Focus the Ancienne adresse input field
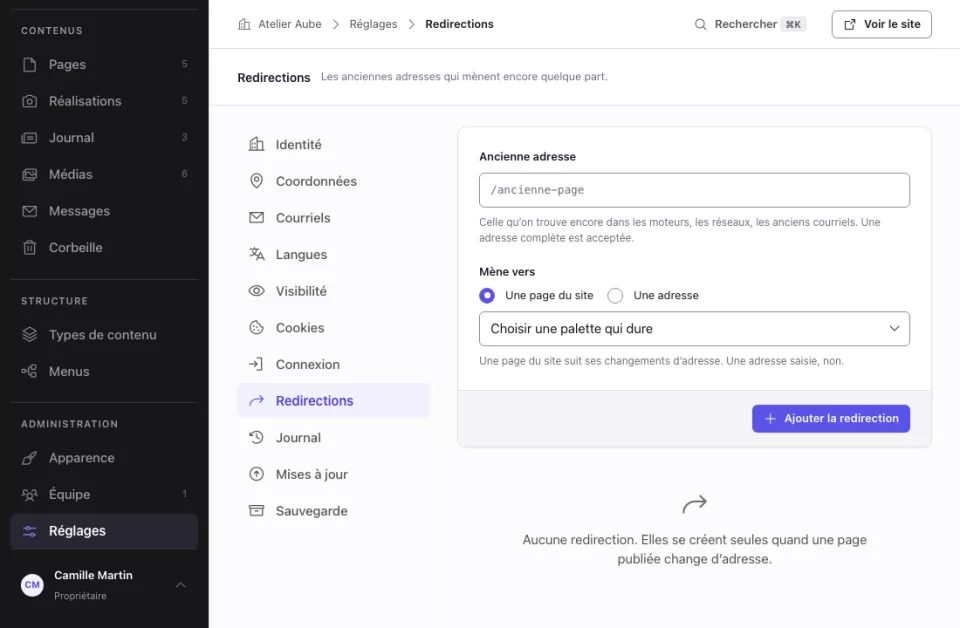Screen dimensions: 960x628 click(694, 190)
